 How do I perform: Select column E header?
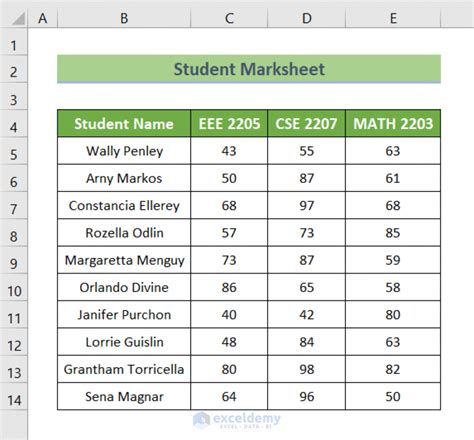click(393, 18)
